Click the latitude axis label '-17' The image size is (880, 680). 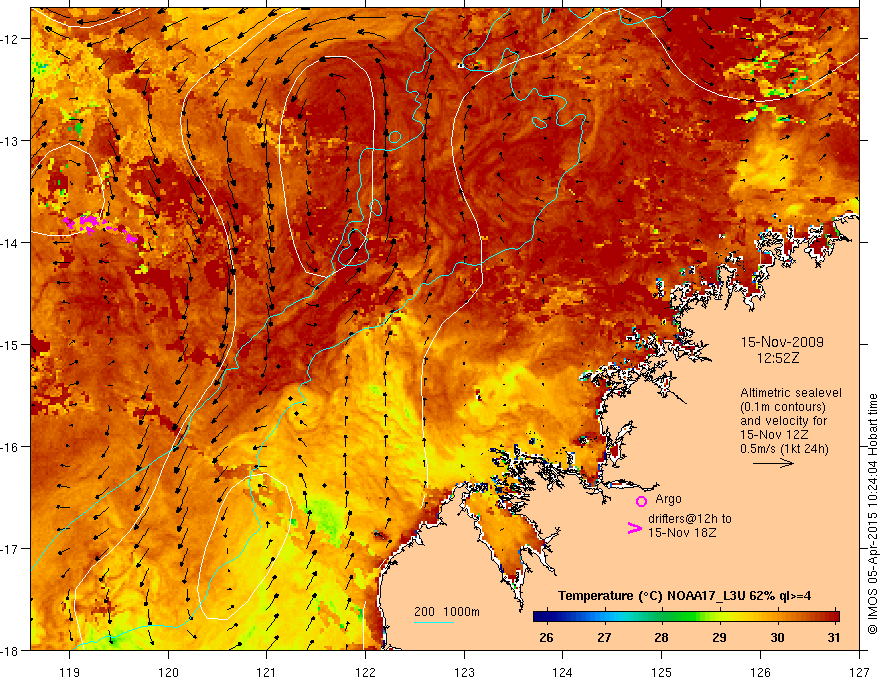point(11,549)
